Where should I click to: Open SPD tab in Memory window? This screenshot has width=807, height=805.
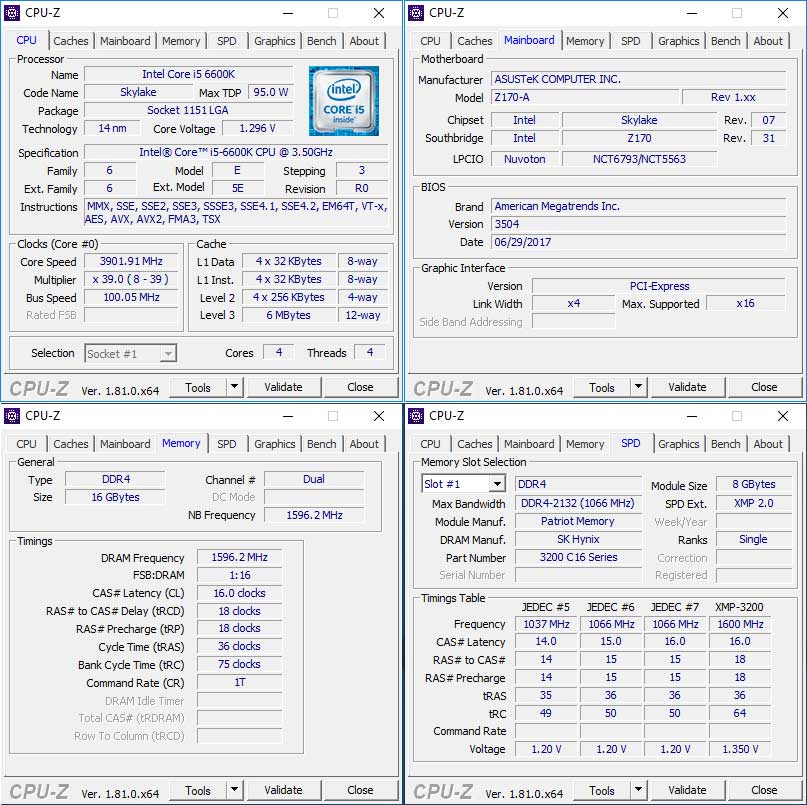[x=226, y=444]
